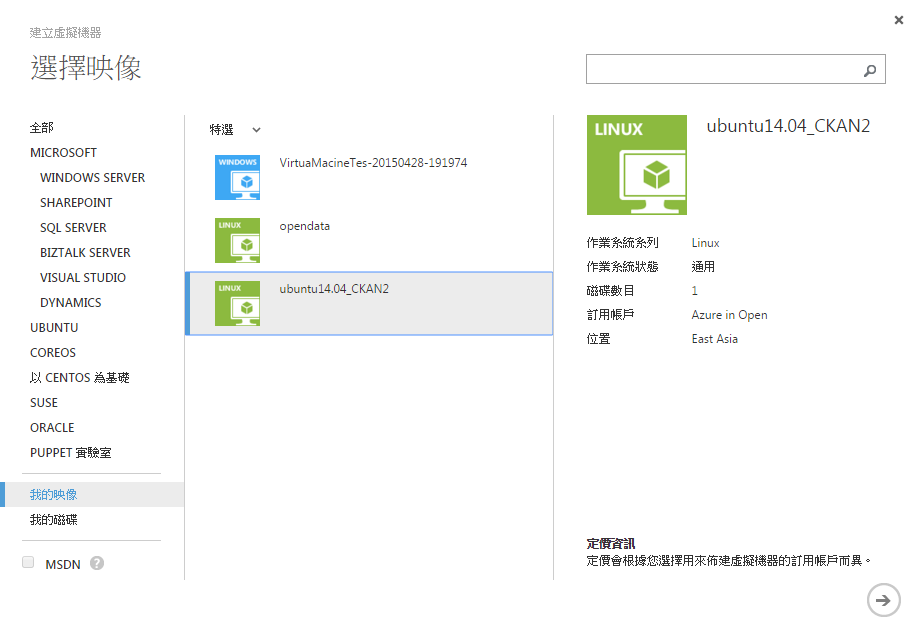
Task: Enable the MSDN checkbox
Action: pyautogui.click(x=28, y=563)
